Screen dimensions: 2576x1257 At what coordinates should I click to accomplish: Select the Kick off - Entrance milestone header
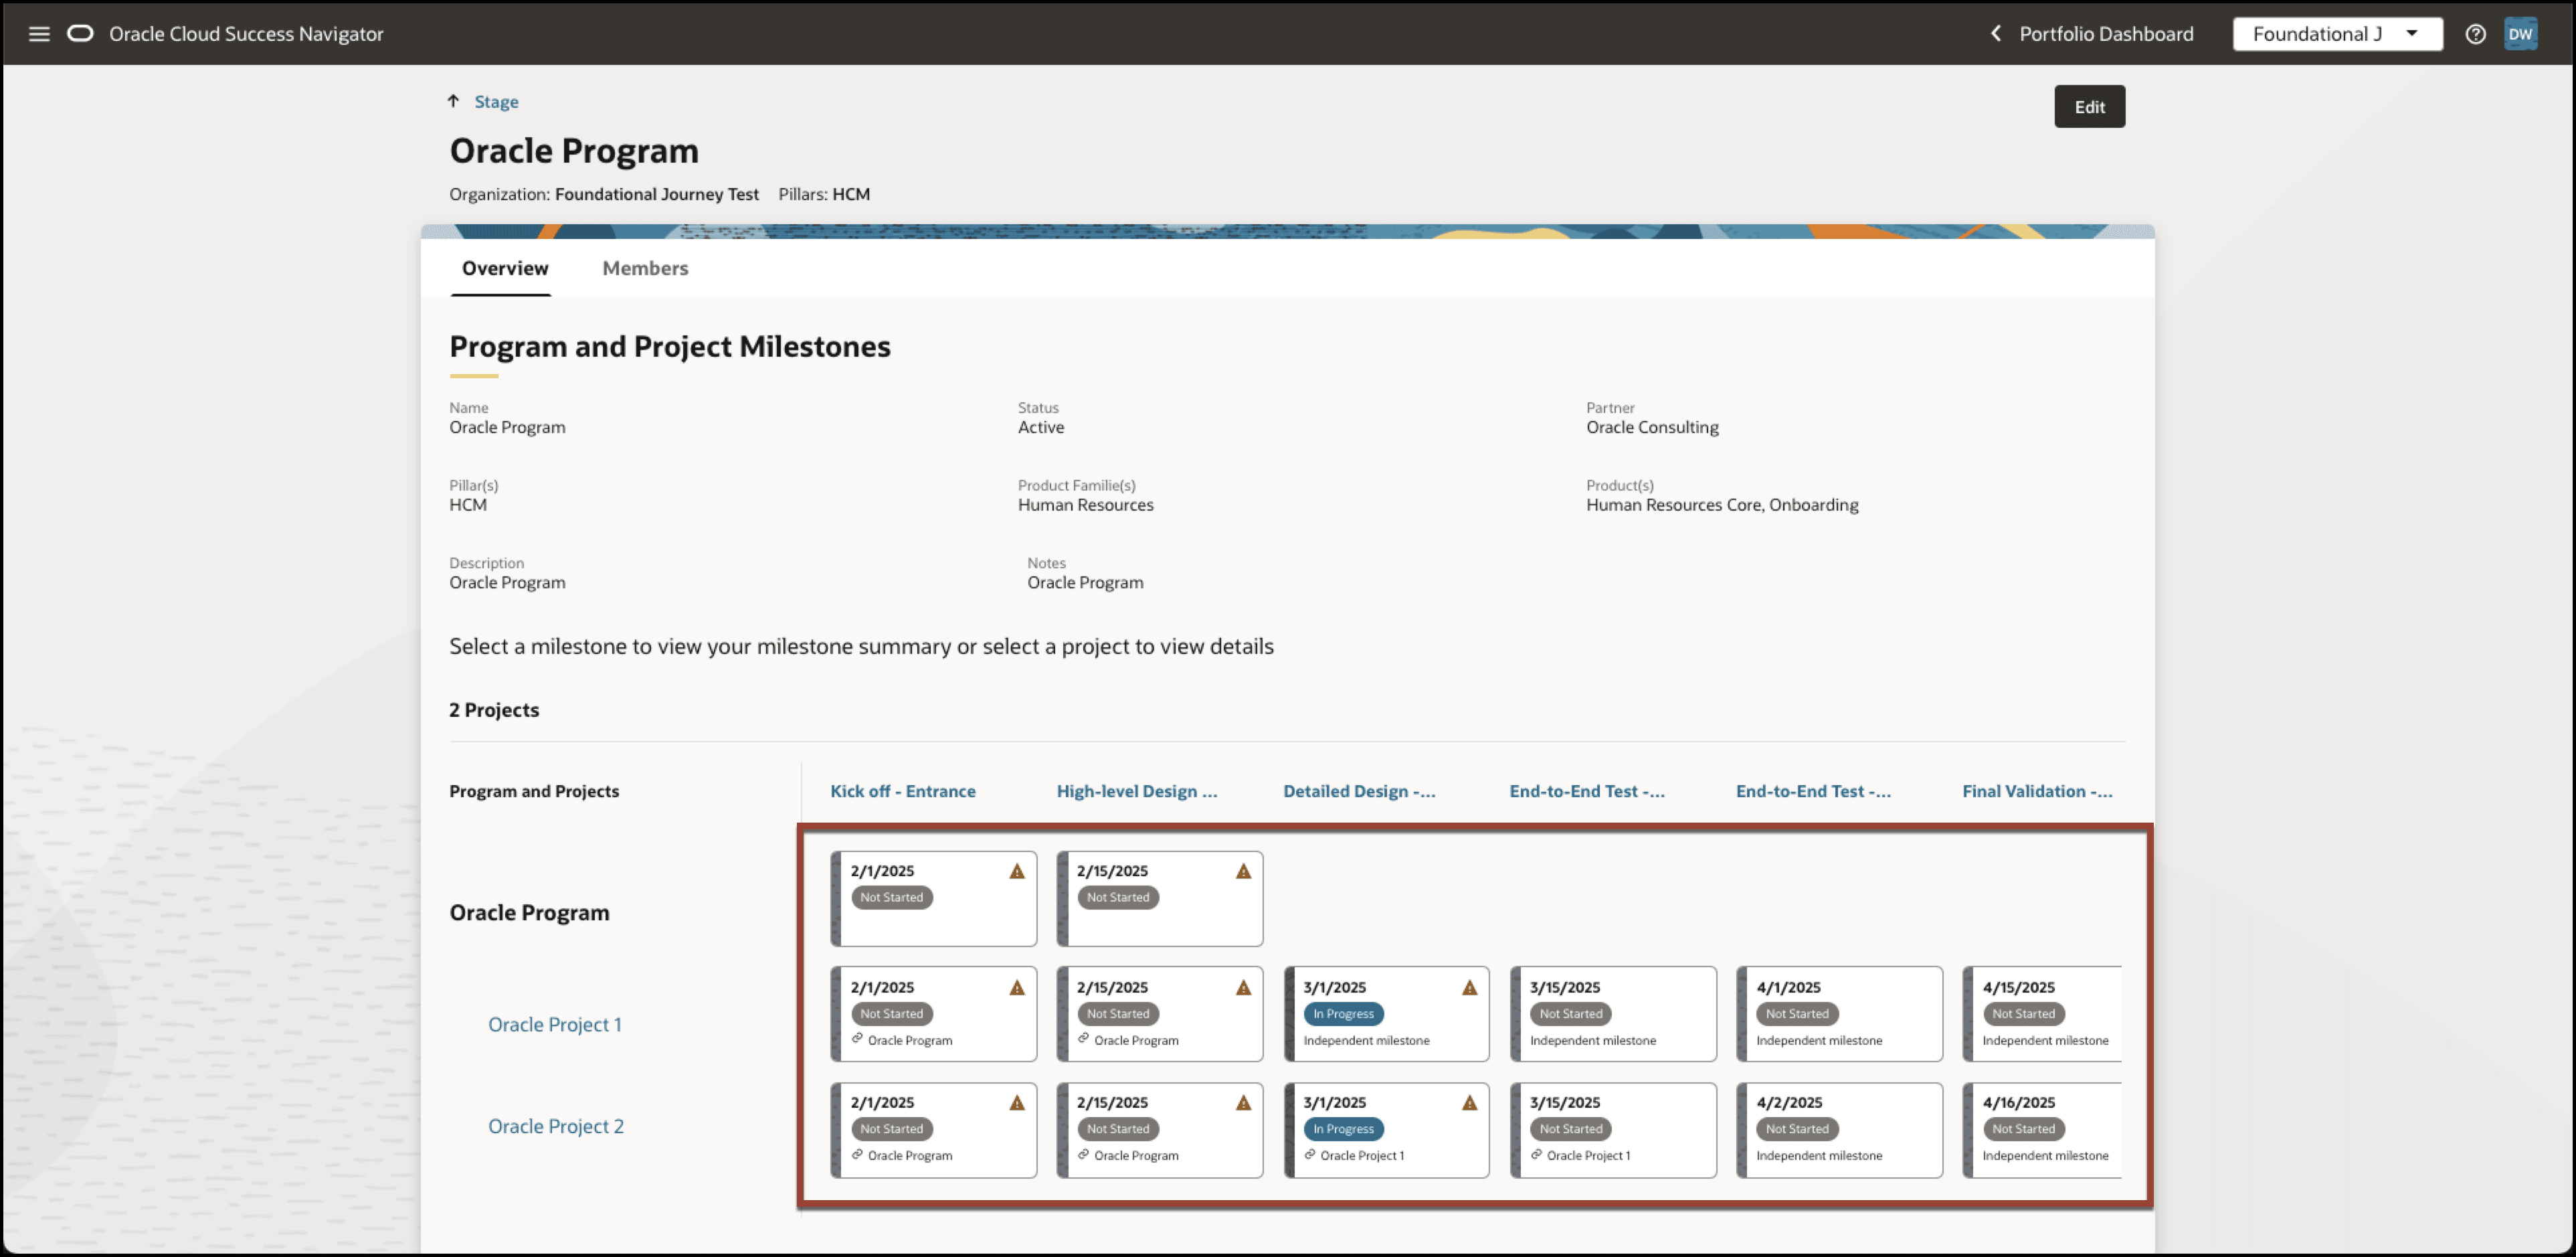(x=903, y=791)
